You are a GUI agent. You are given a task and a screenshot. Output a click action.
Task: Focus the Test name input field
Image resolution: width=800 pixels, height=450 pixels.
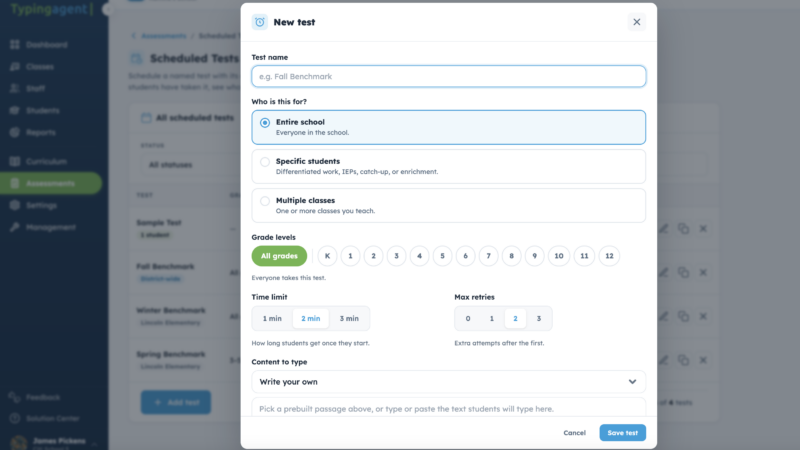pyautogui.click(x=448, y=77)
